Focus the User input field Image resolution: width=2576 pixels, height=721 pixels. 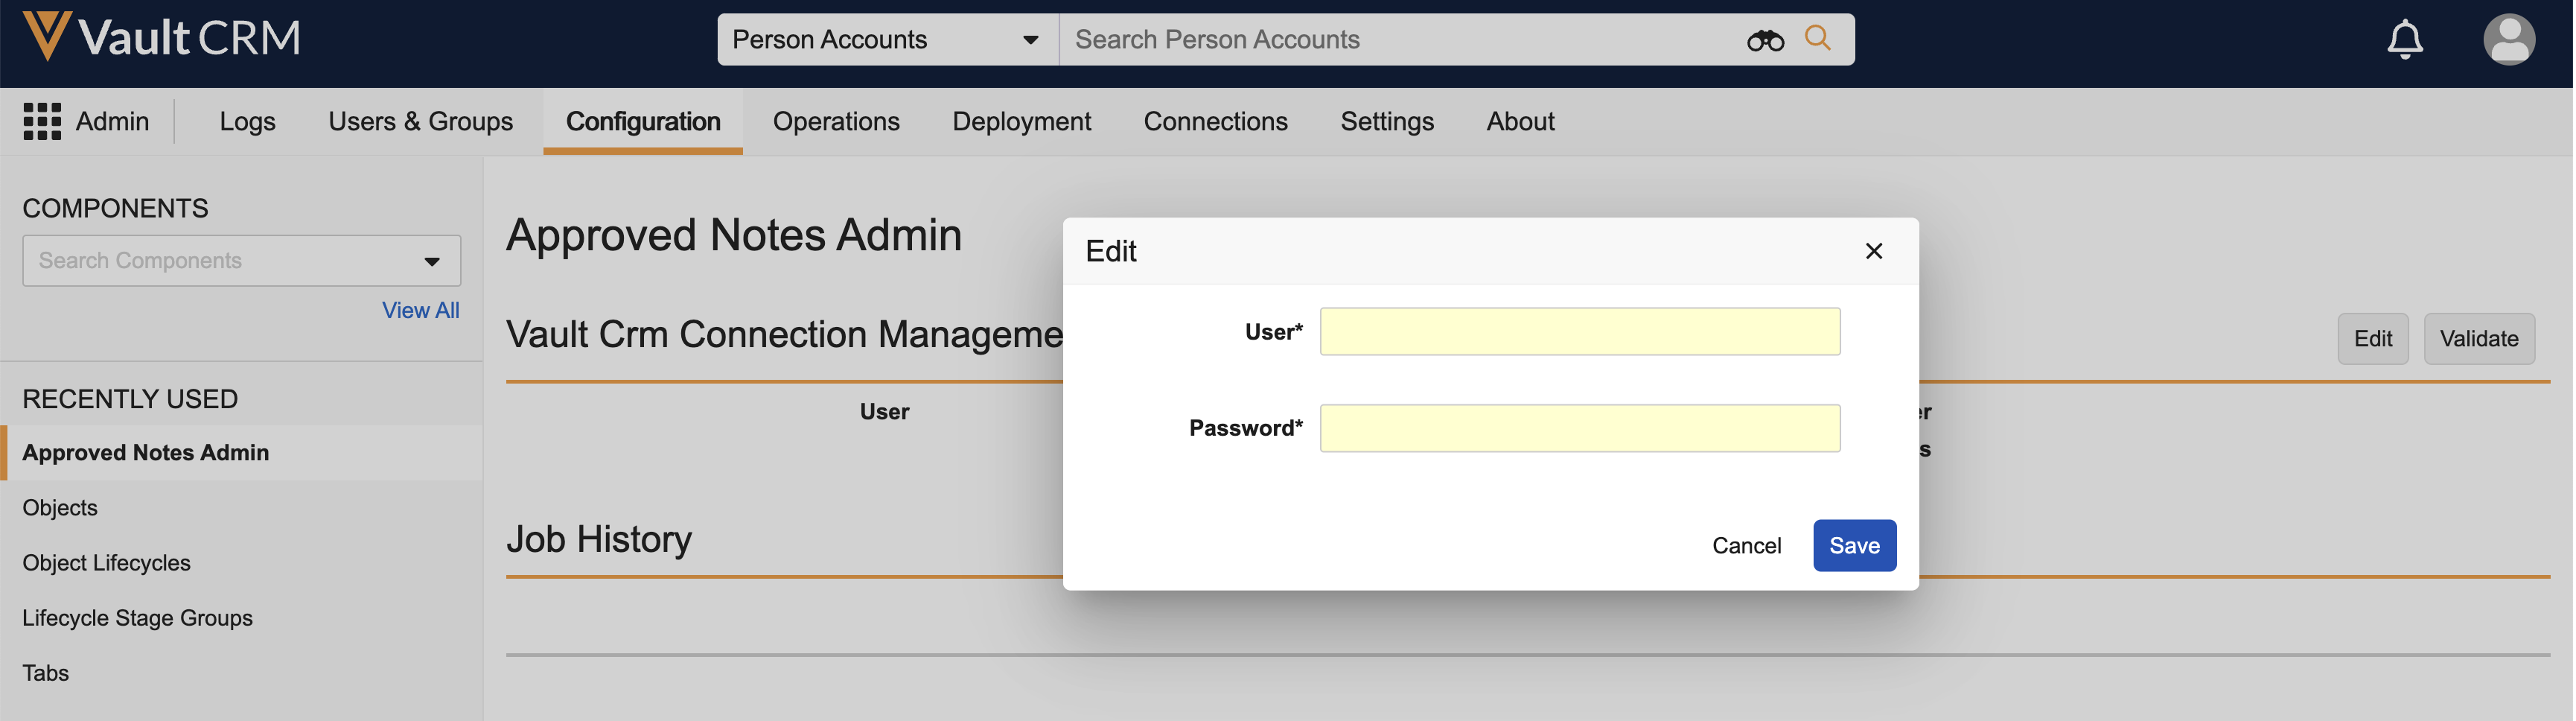[x=1579, y=332]
